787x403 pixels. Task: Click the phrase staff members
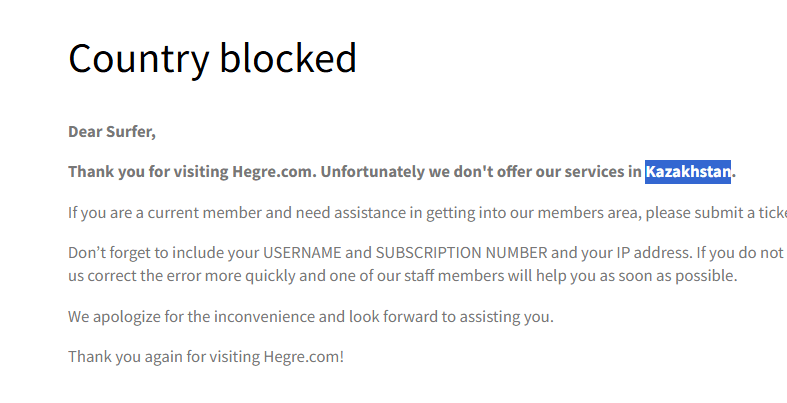click(x=493, y=276)
